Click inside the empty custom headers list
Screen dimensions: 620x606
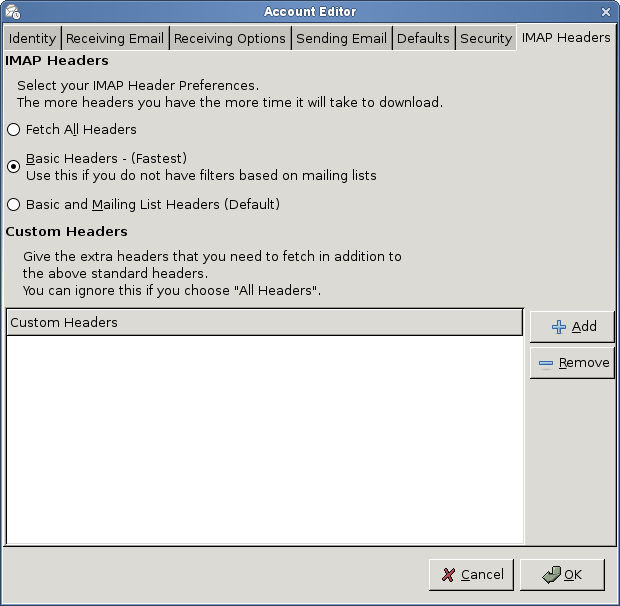pyautogui.click(x=264, y=440)
